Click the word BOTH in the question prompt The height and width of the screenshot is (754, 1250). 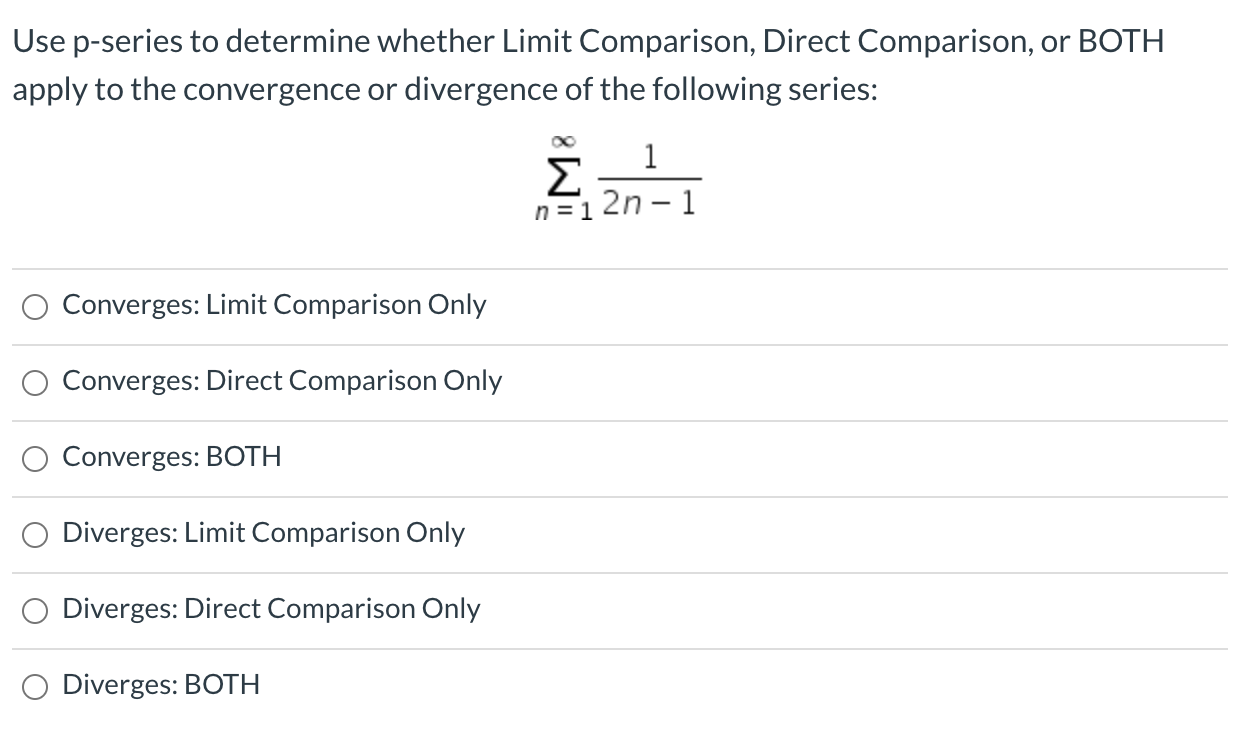point(1119,41)
